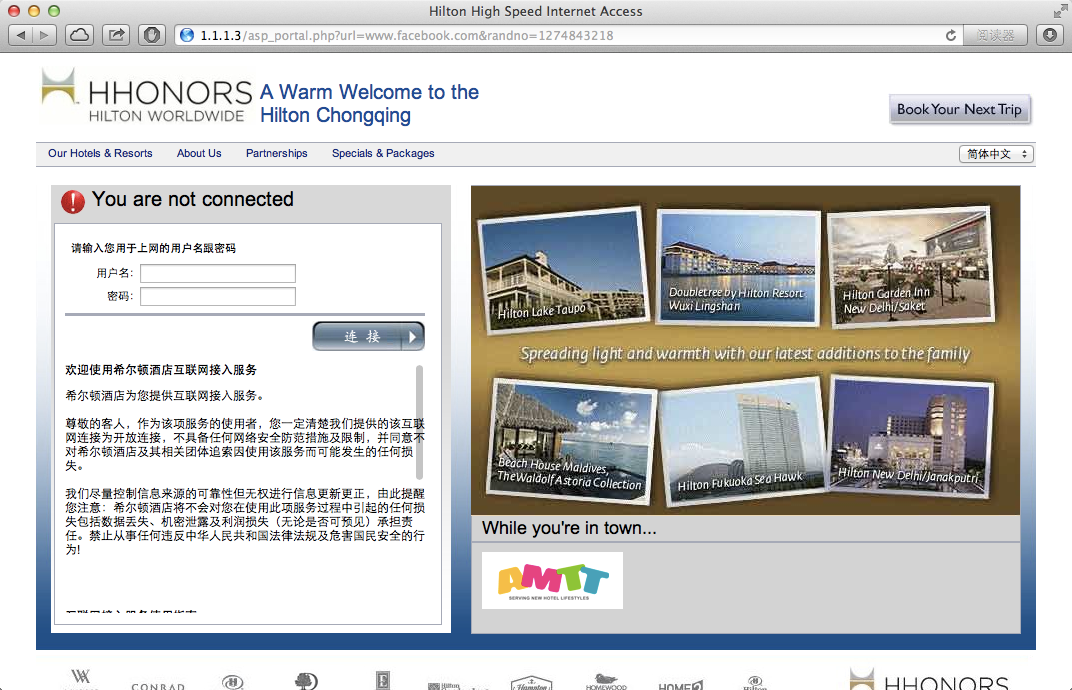Open iCloud Tabs cloud icon
This screenshot has width=1072, height=690.
click(x=80, y=35)
